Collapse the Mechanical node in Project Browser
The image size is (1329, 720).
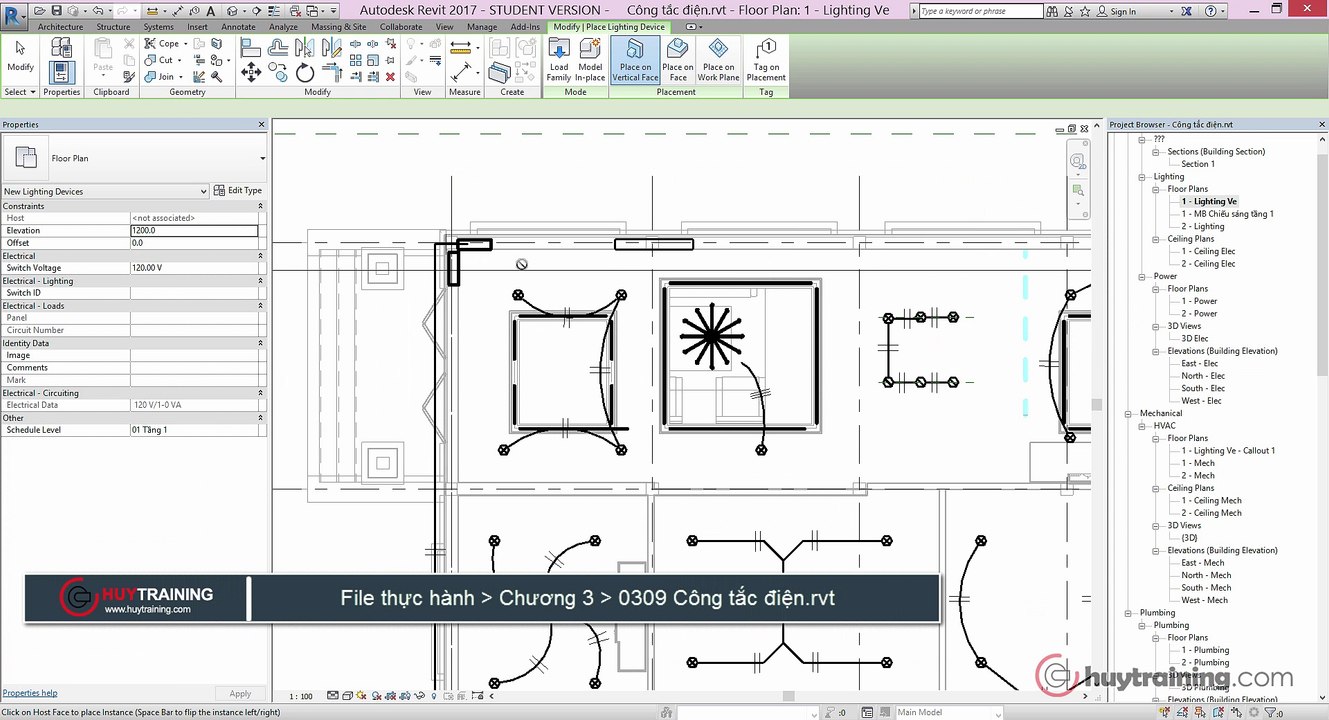click(x=1130, y=413)
